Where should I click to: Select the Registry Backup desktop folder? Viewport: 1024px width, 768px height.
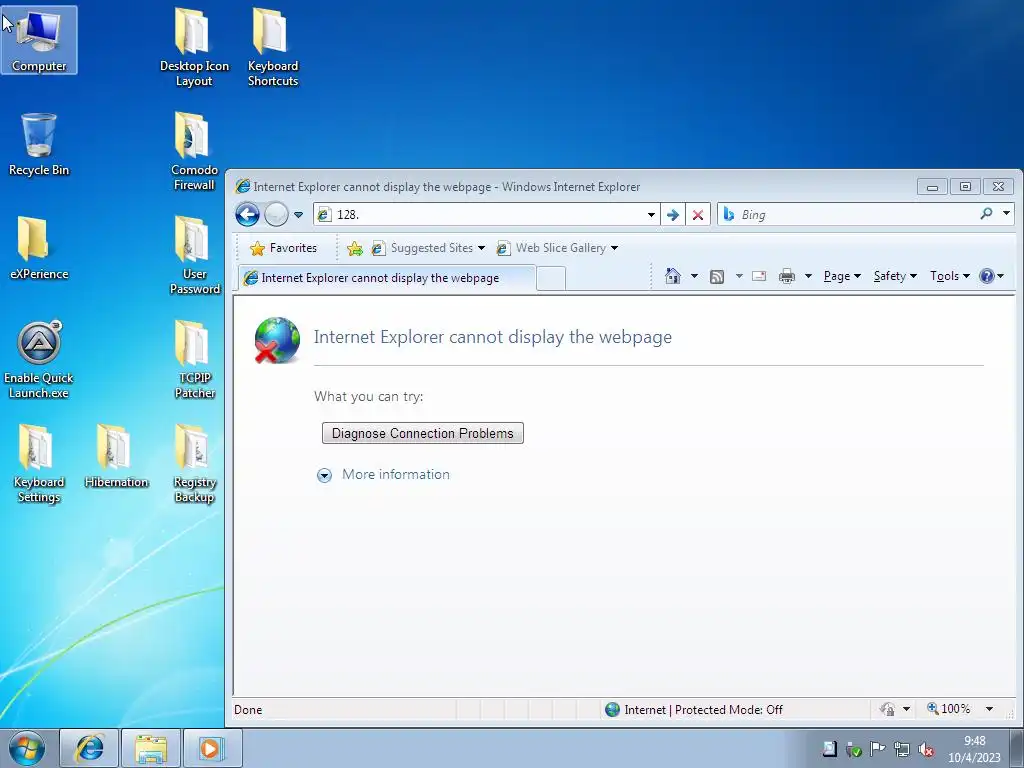click(194, 463)
